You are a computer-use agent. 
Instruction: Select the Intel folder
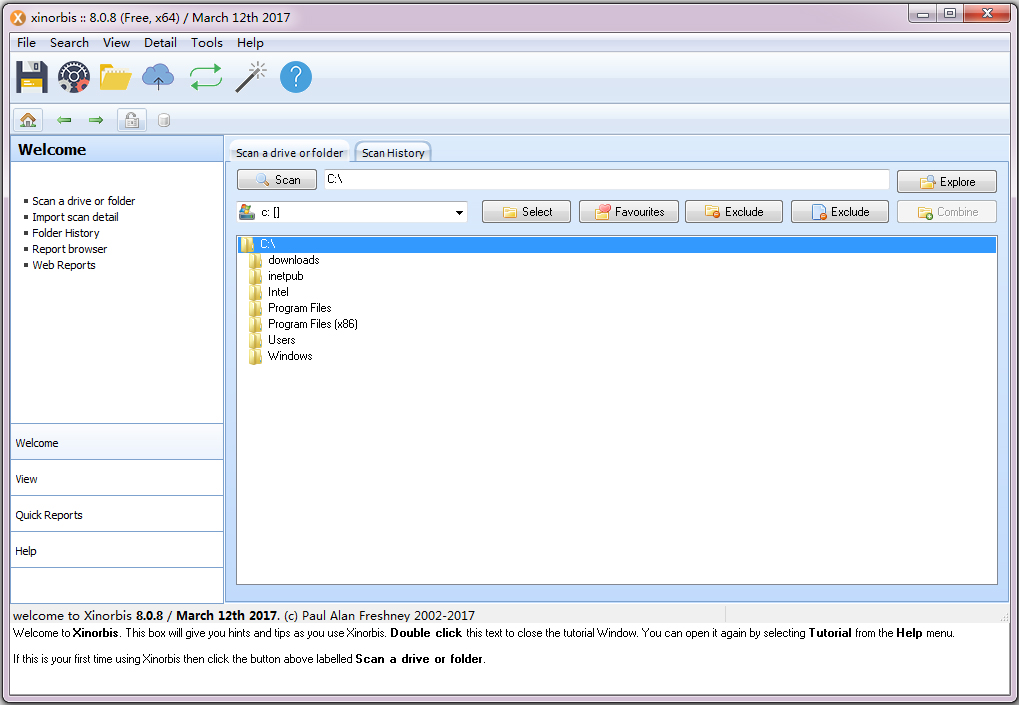[x=278, y=292]
